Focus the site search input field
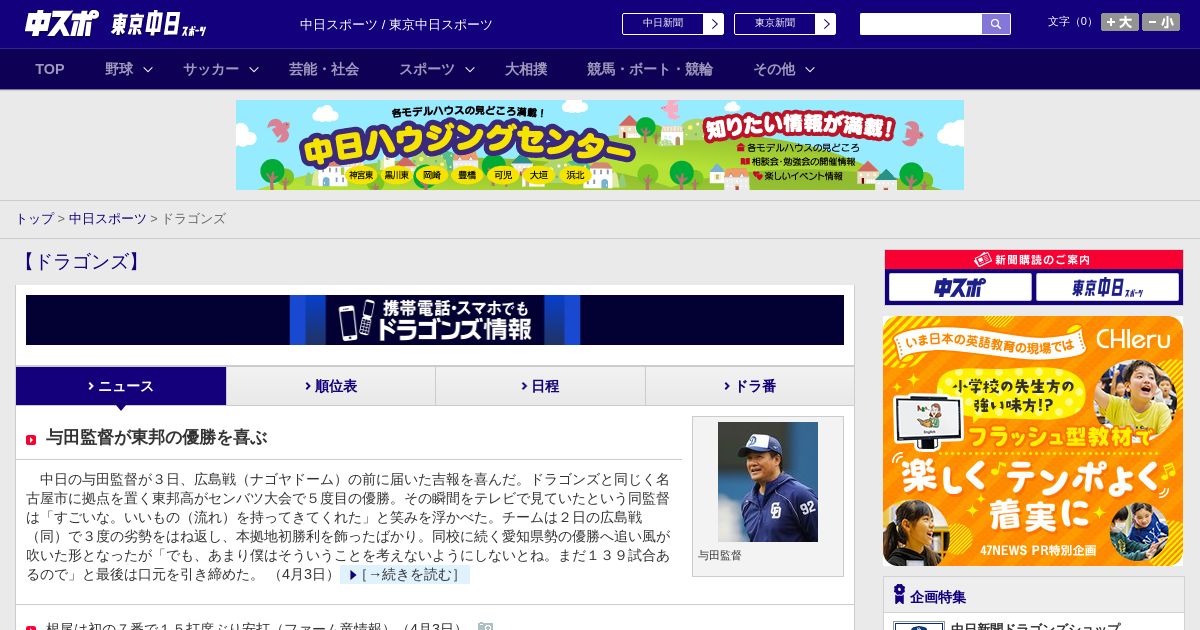Image resolution: width=1200 pixels, height=630 pixels. [x=921, y=24]
